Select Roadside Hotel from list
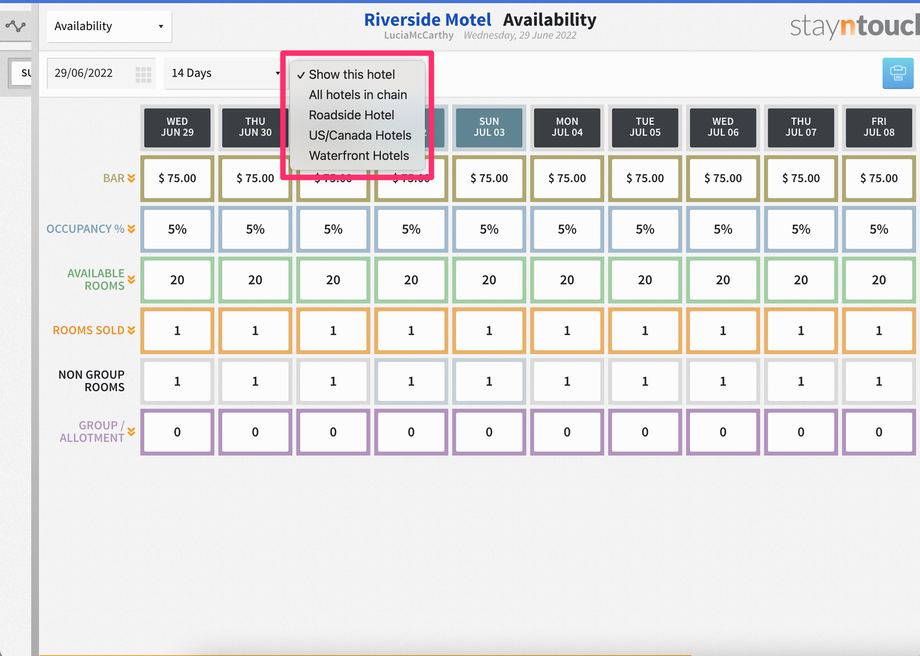This screenshot has width=920, height=656. (x=351, y=115)
